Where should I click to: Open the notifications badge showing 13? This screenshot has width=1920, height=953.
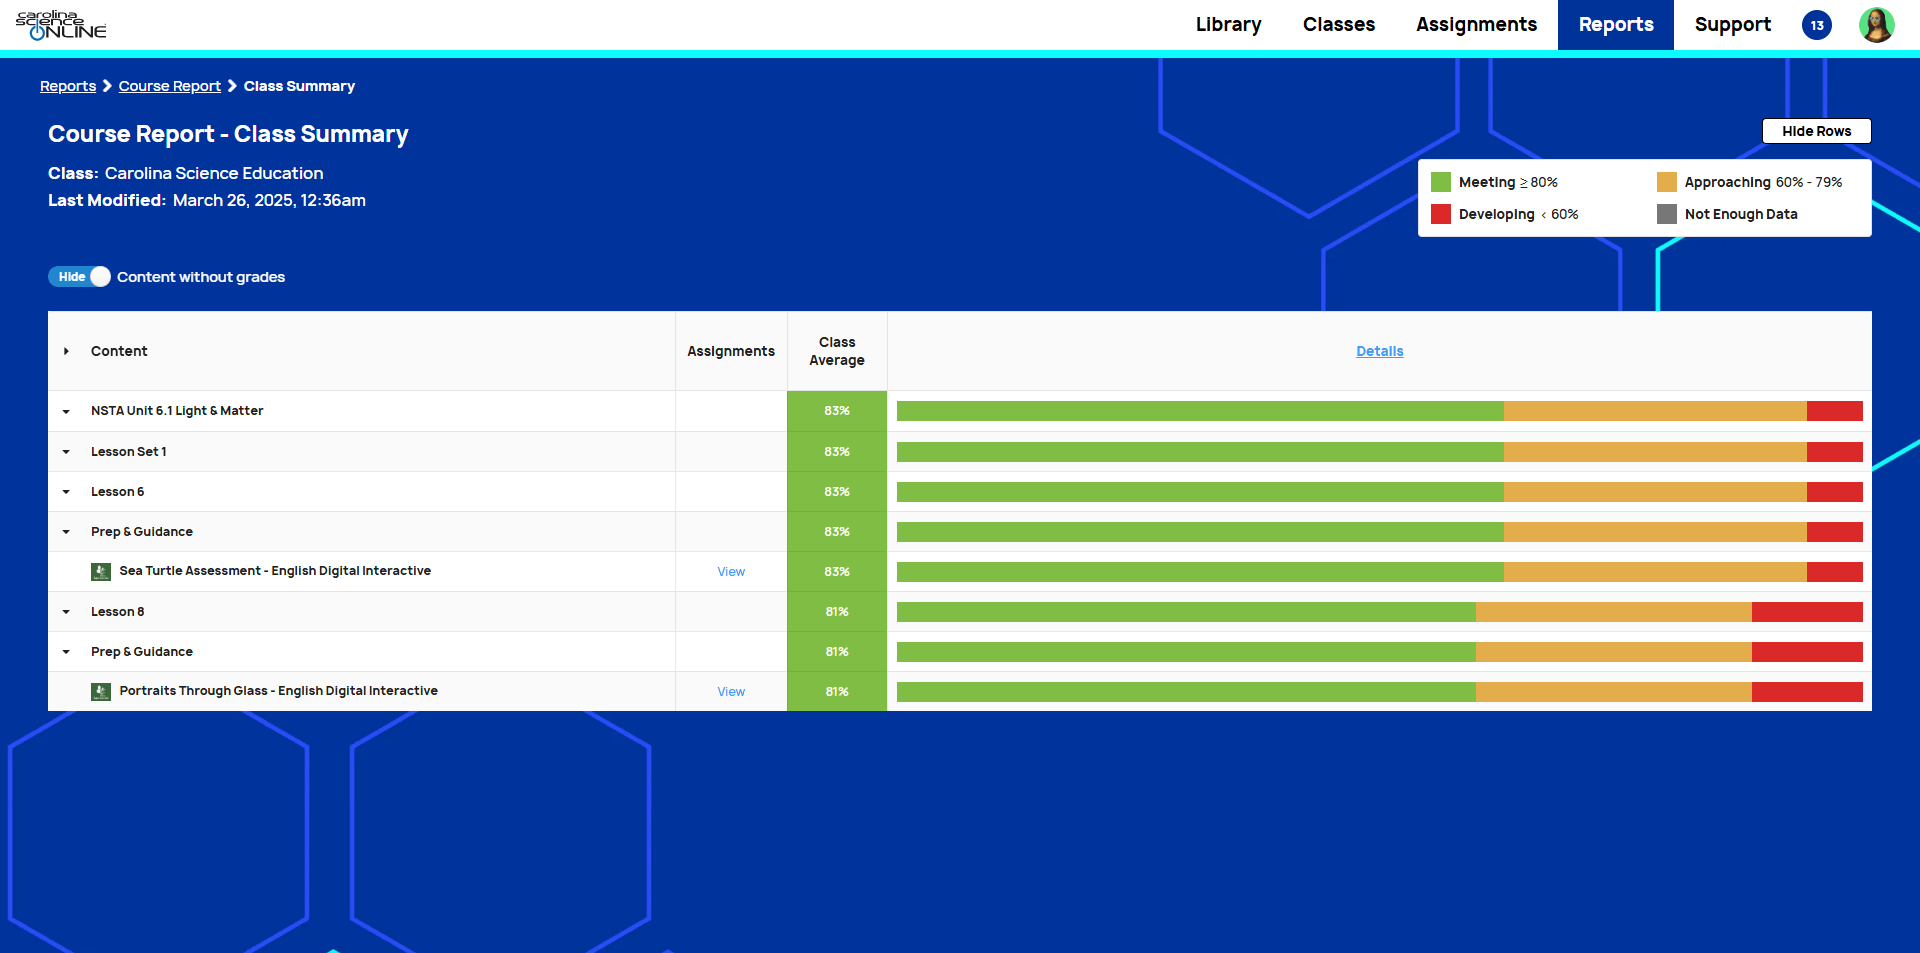[1817, 25]
